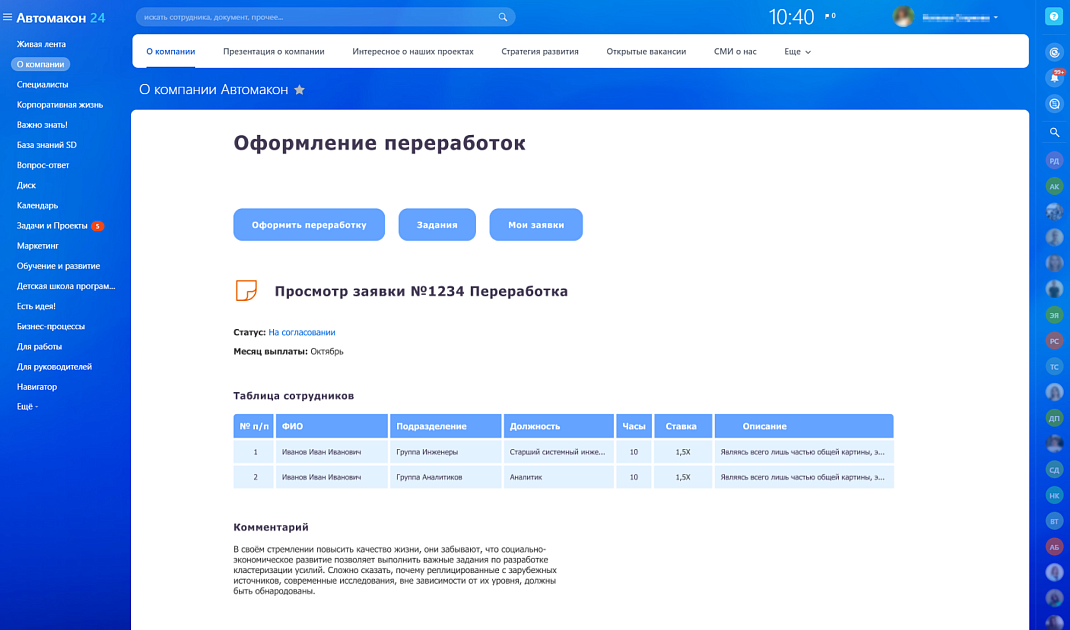Open Задачи и Проекты in the sidebar
1070x630 pixels.
(52, 226)
